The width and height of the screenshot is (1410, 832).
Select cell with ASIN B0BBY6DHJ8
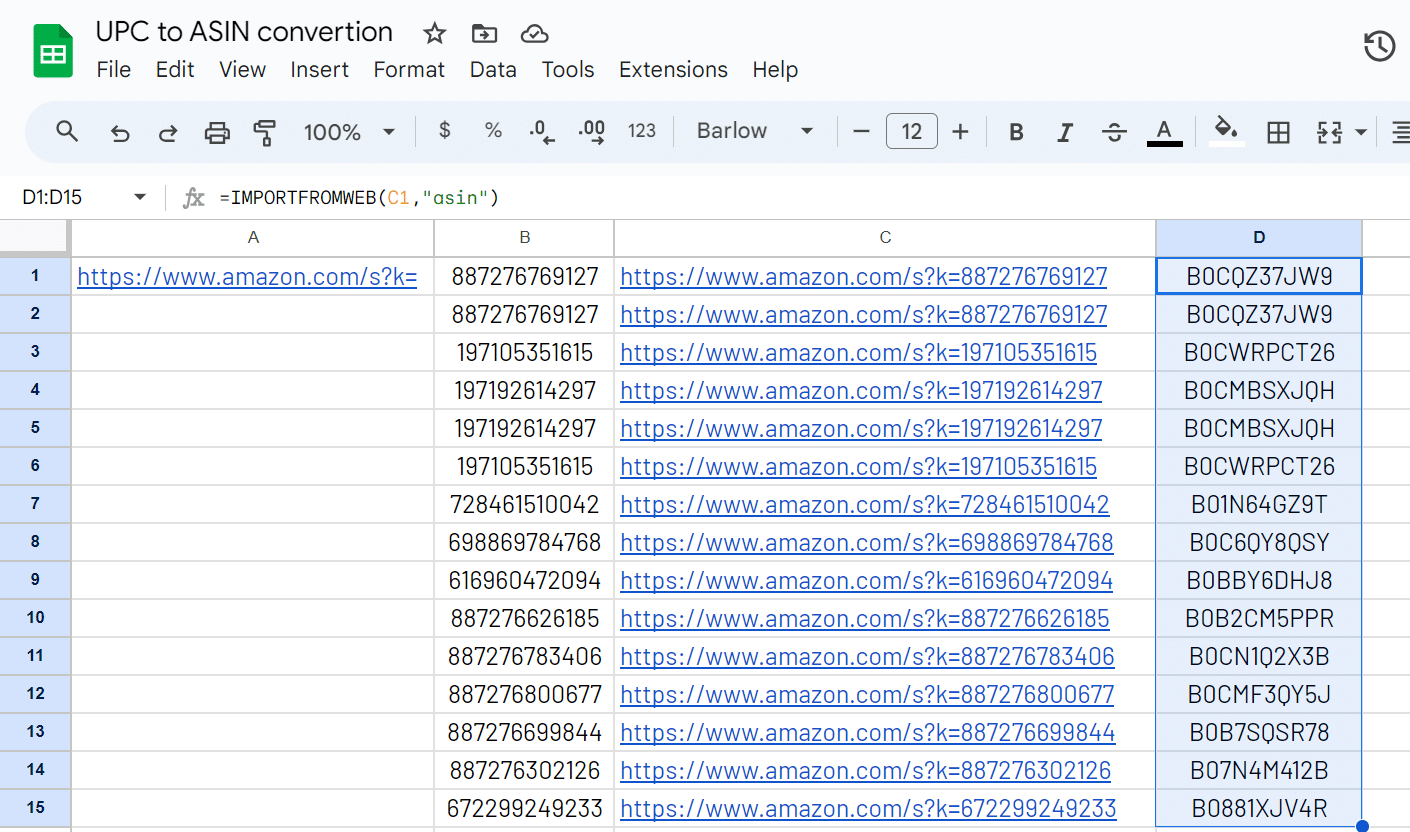(x=1258, y=581)
